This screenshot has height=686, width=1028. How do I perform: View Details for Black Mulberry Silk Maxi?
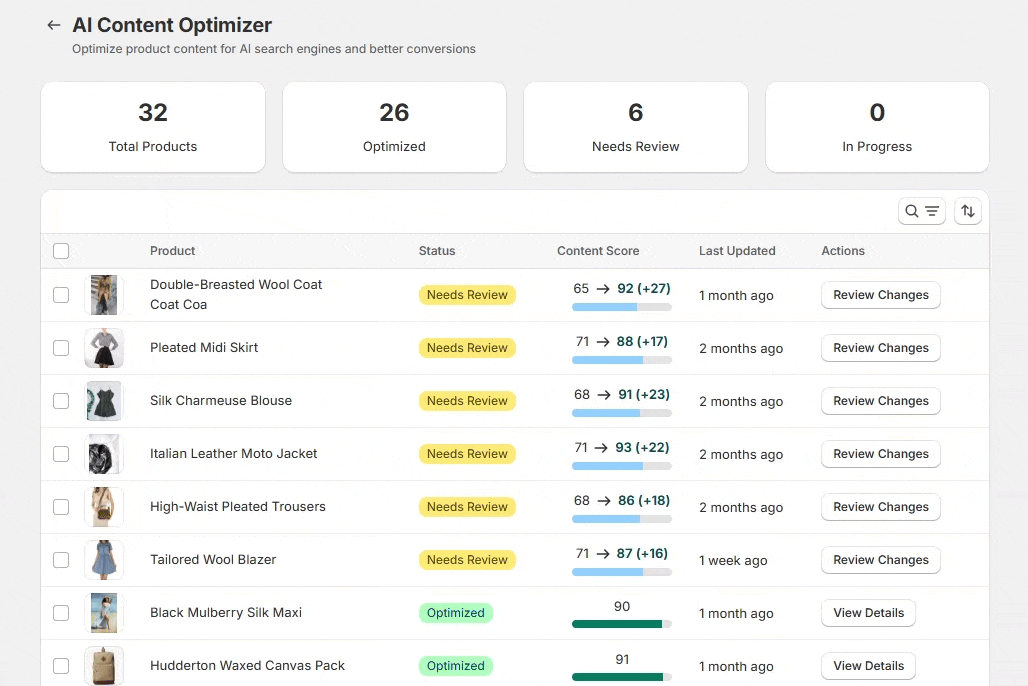[x=868, y=613]
